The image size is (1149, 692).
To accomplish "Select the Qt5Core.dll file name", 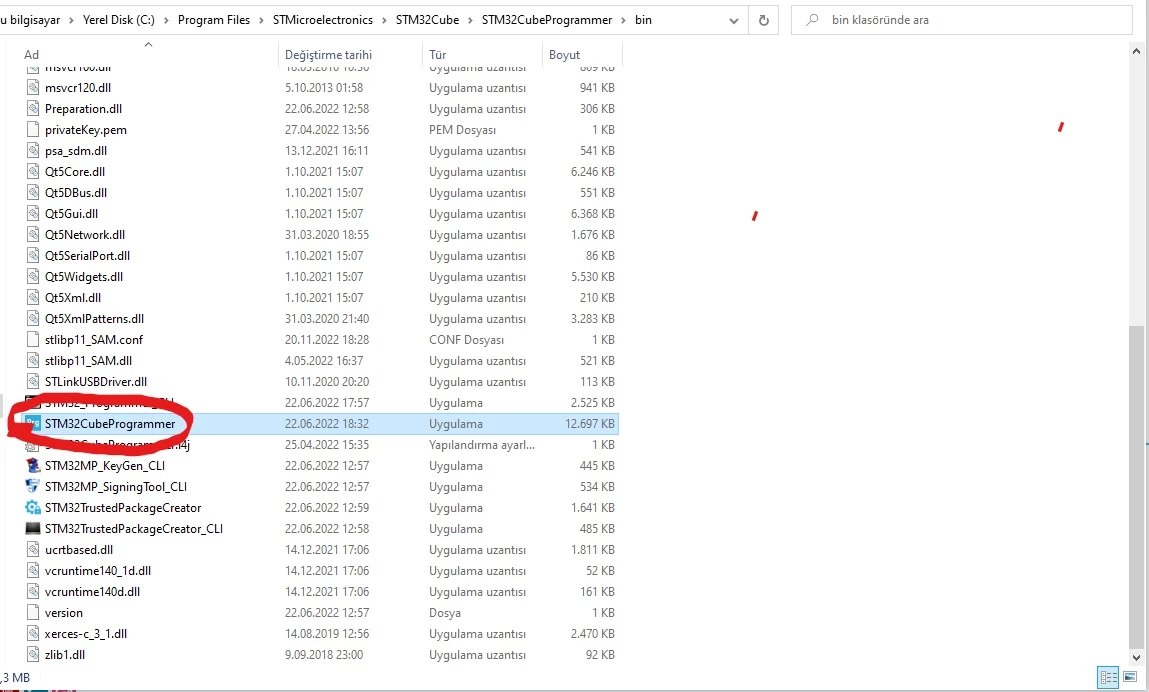I will tap(75, 172).
